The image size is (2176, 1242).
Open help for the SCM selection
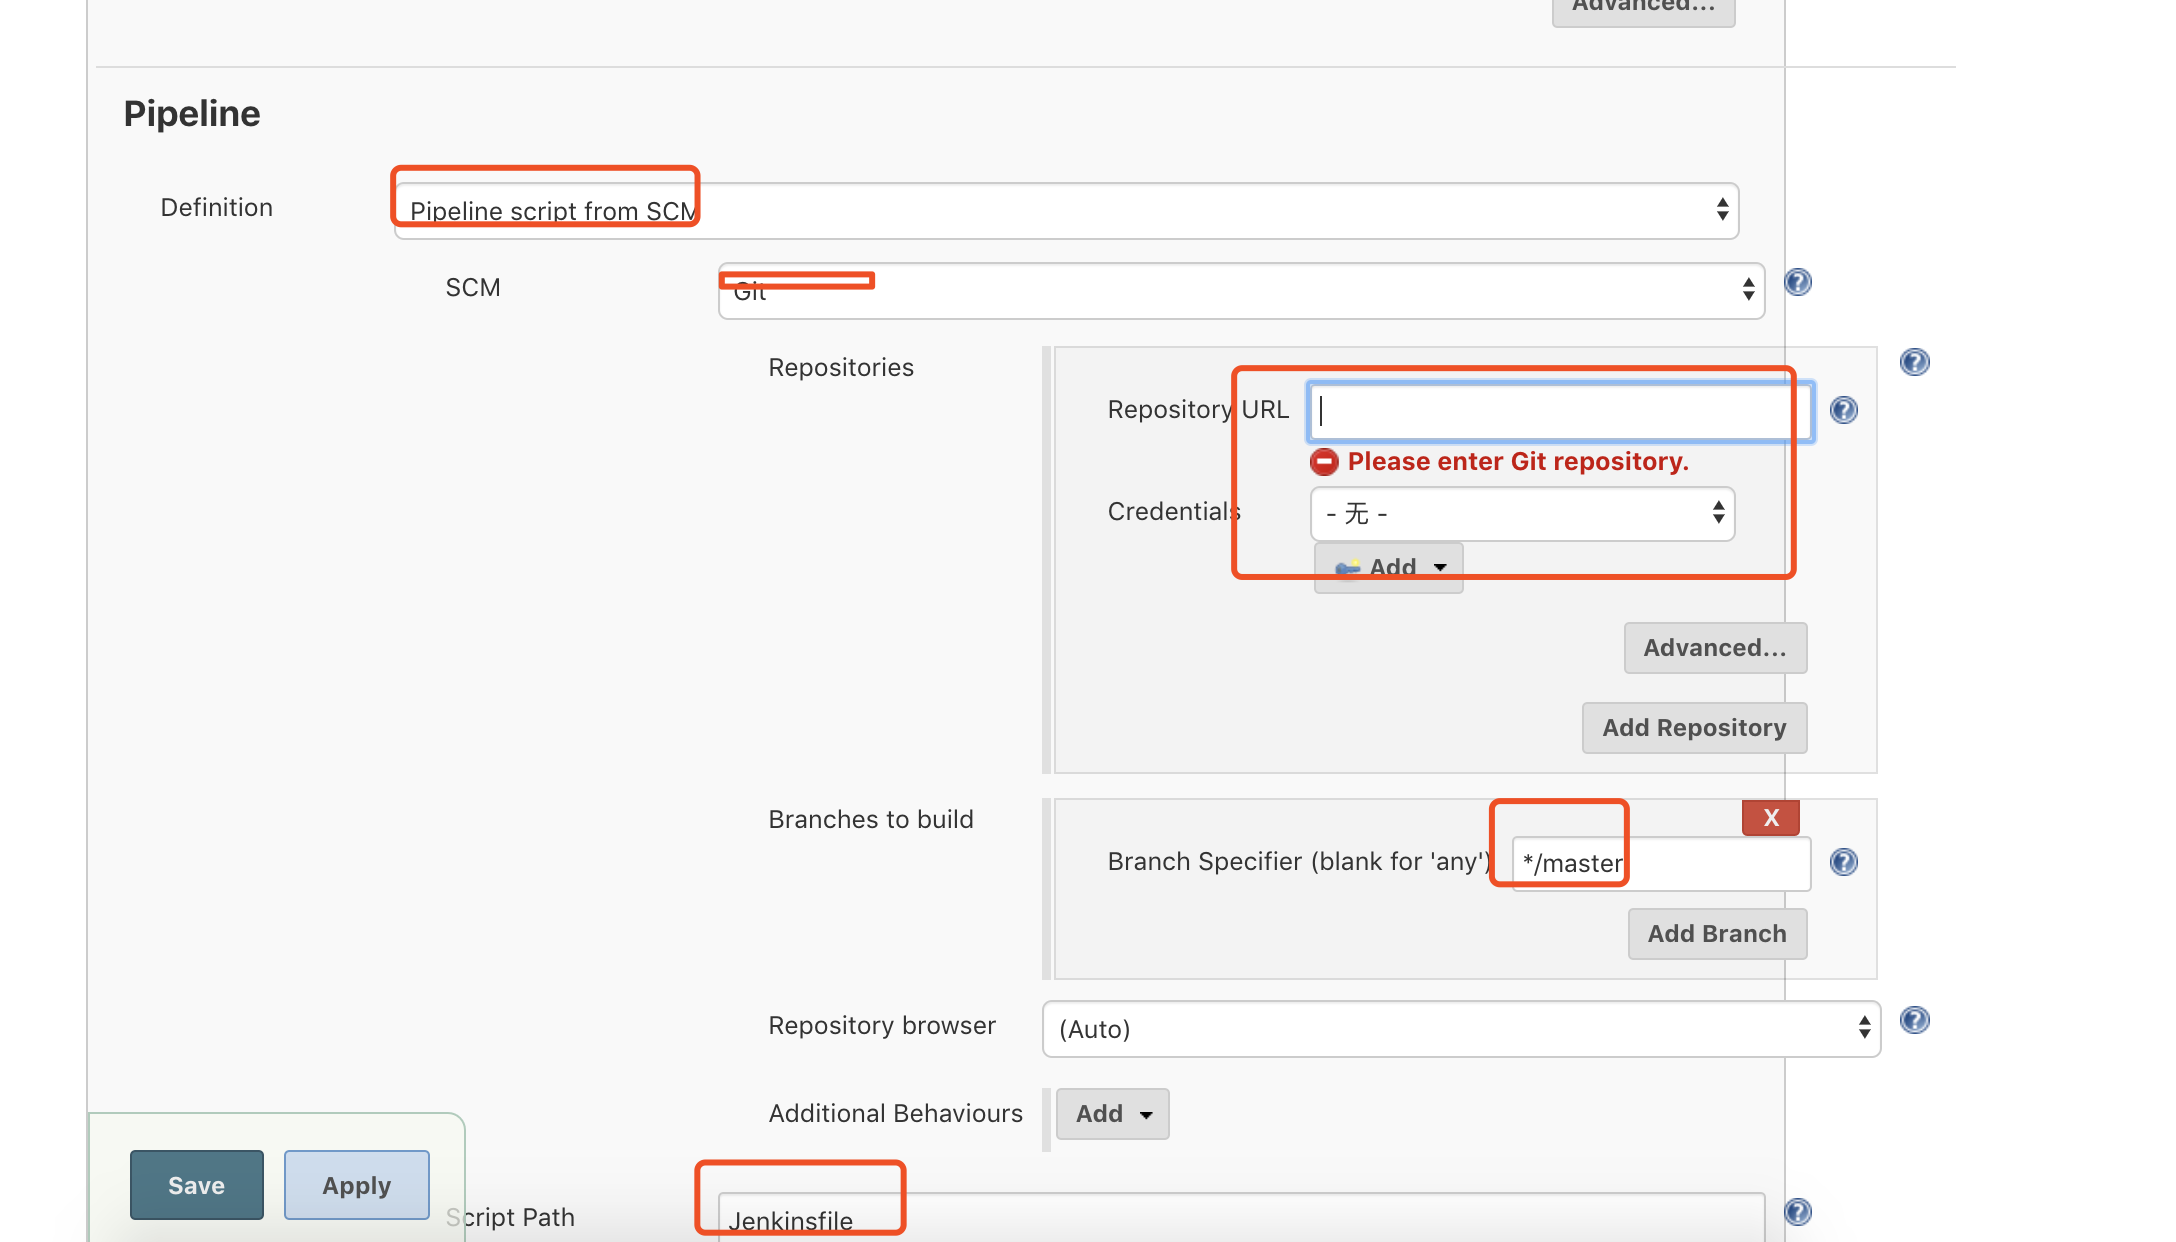pos(1797,282)
